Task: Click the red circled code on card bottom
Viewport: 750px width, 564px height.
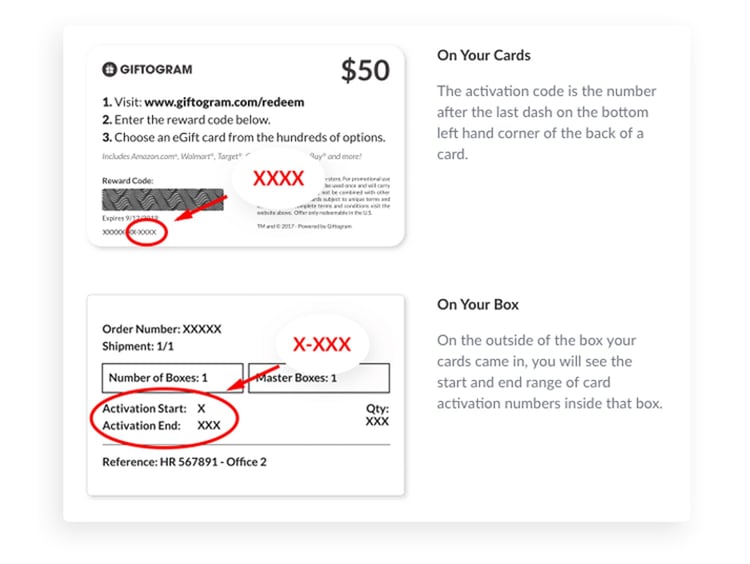Action: tap(146, 232)
